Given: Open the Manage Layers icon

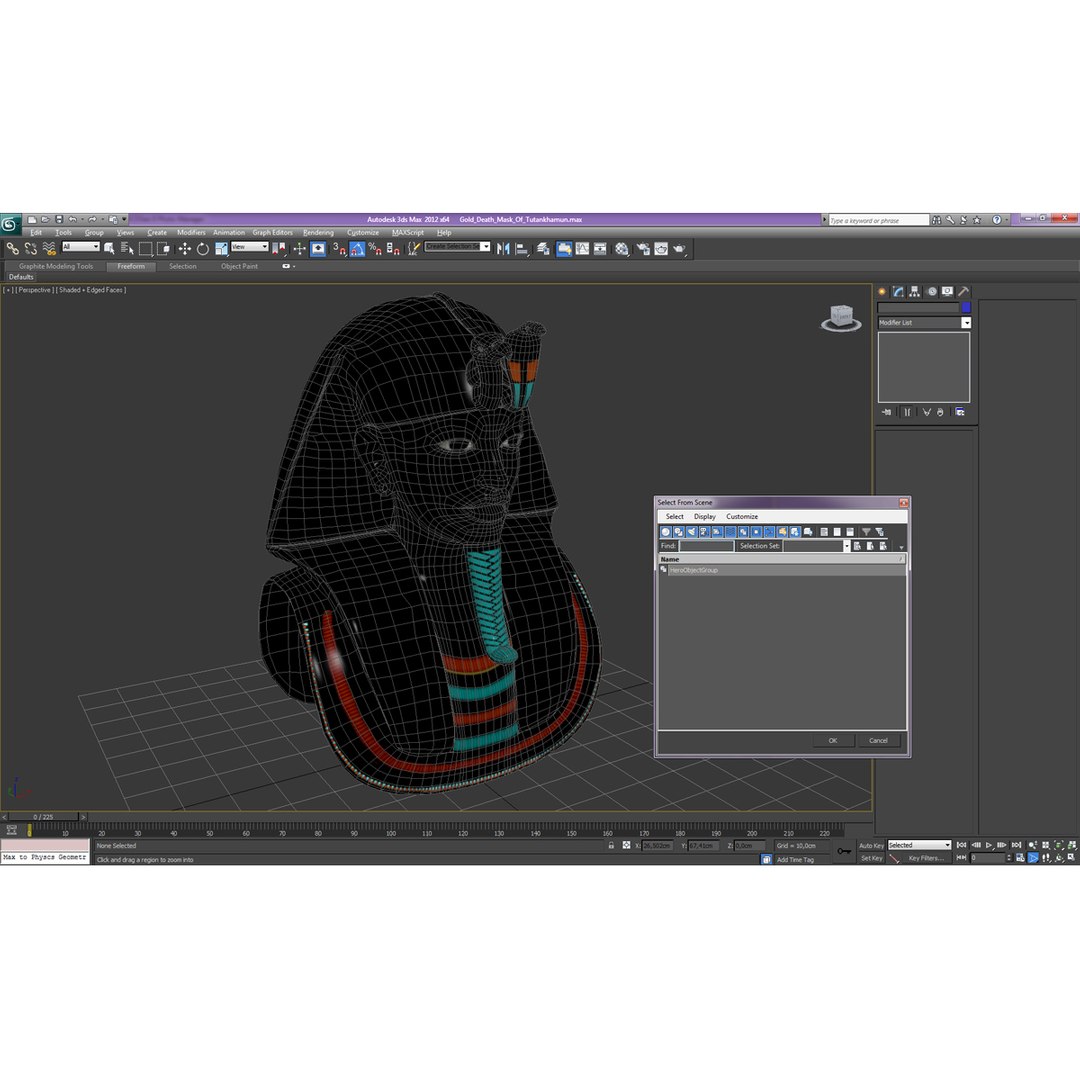Looking at the screenshot, I should [543, 249].
